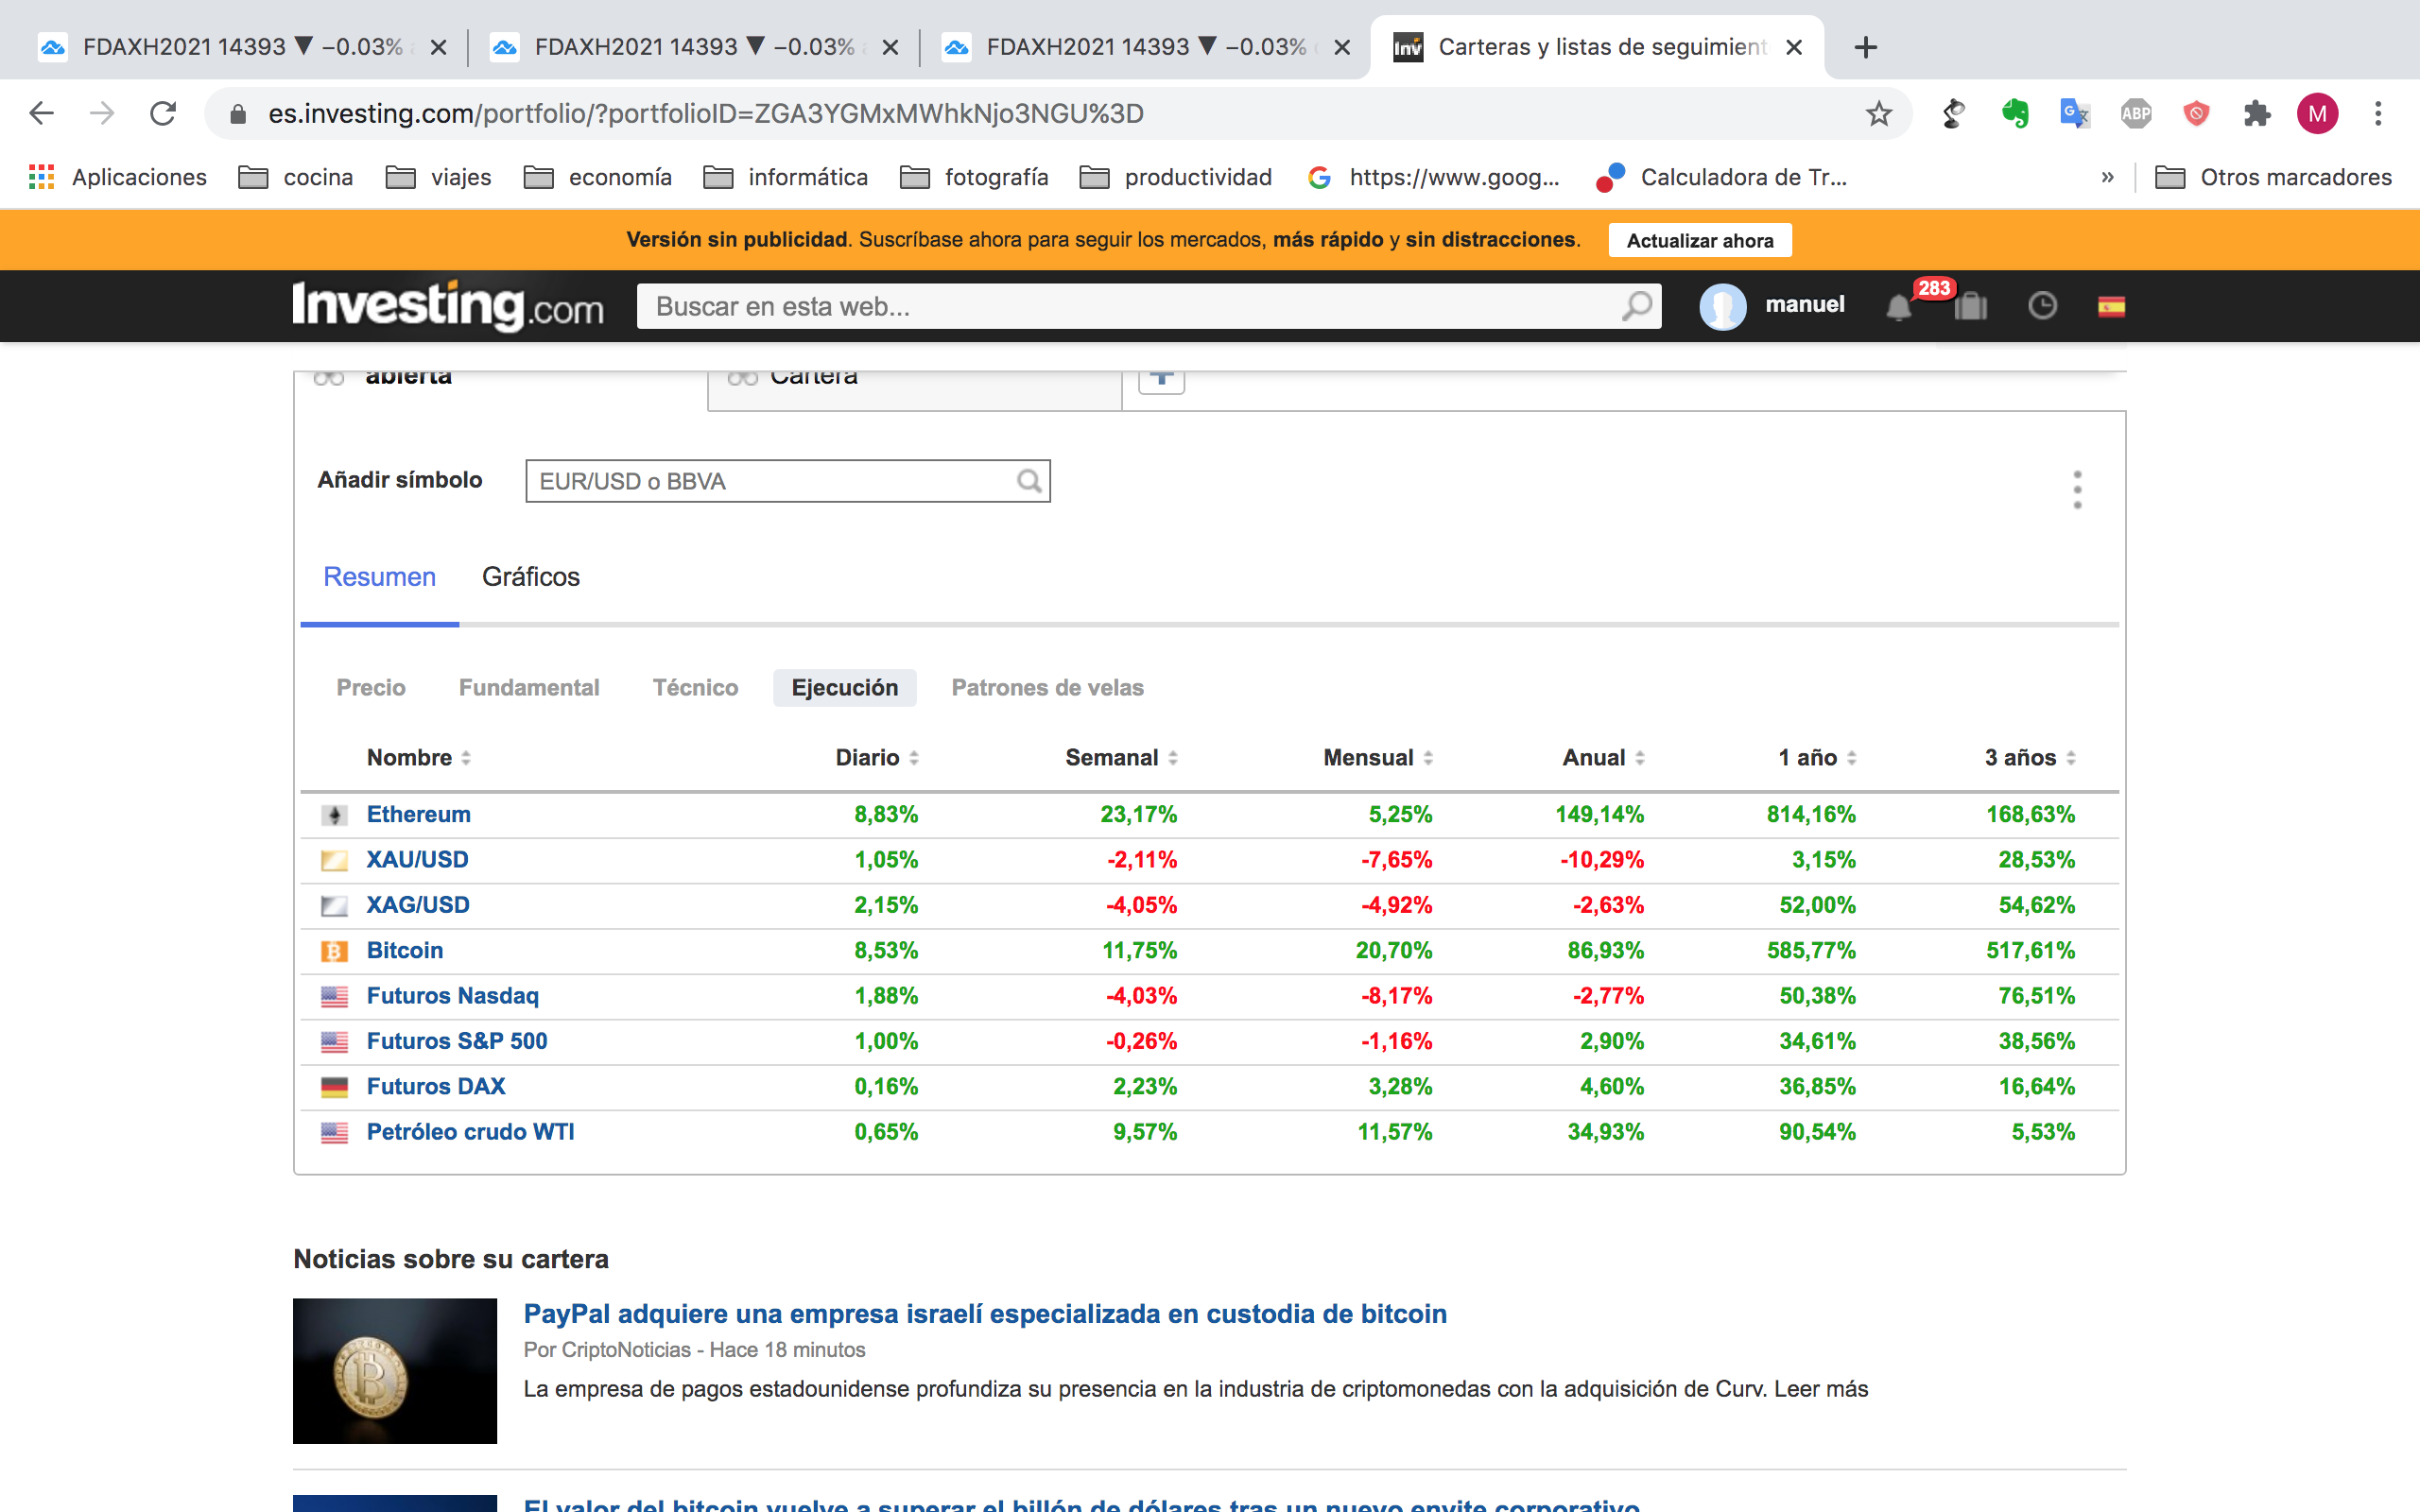This screenshot has width=2420, height=1512.
Task: Open the portfolio three-dot options menu
Action: click(2077, 490)
